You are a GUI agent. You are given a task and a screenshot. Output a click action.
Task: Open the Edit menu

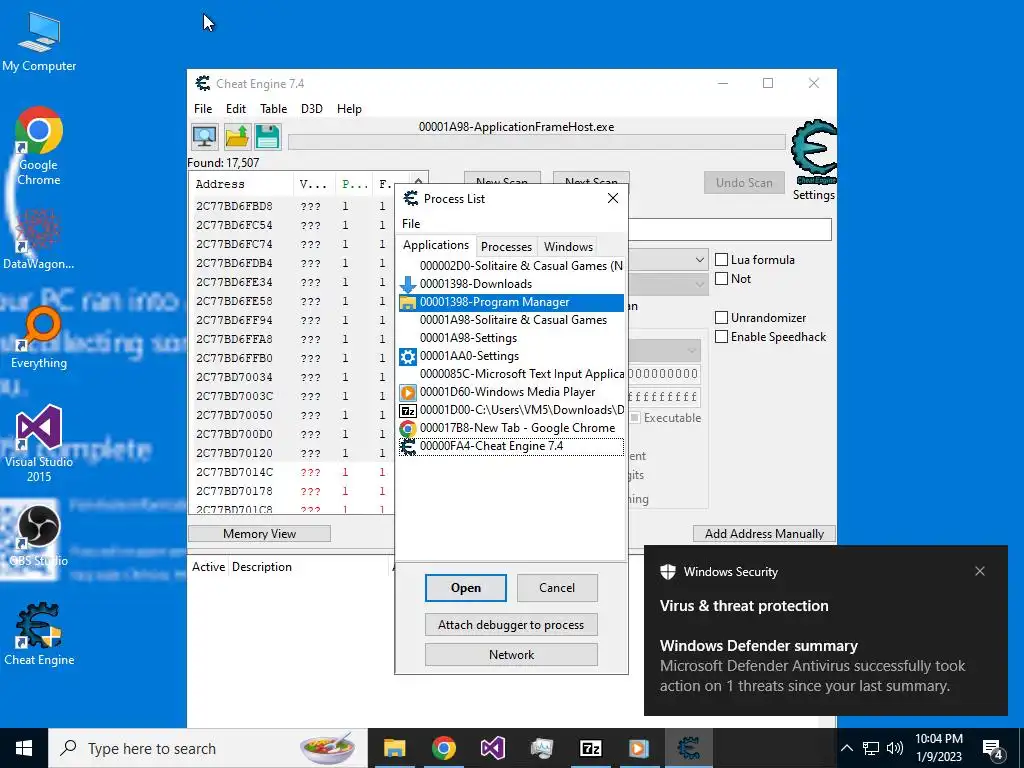pos(236,109)
